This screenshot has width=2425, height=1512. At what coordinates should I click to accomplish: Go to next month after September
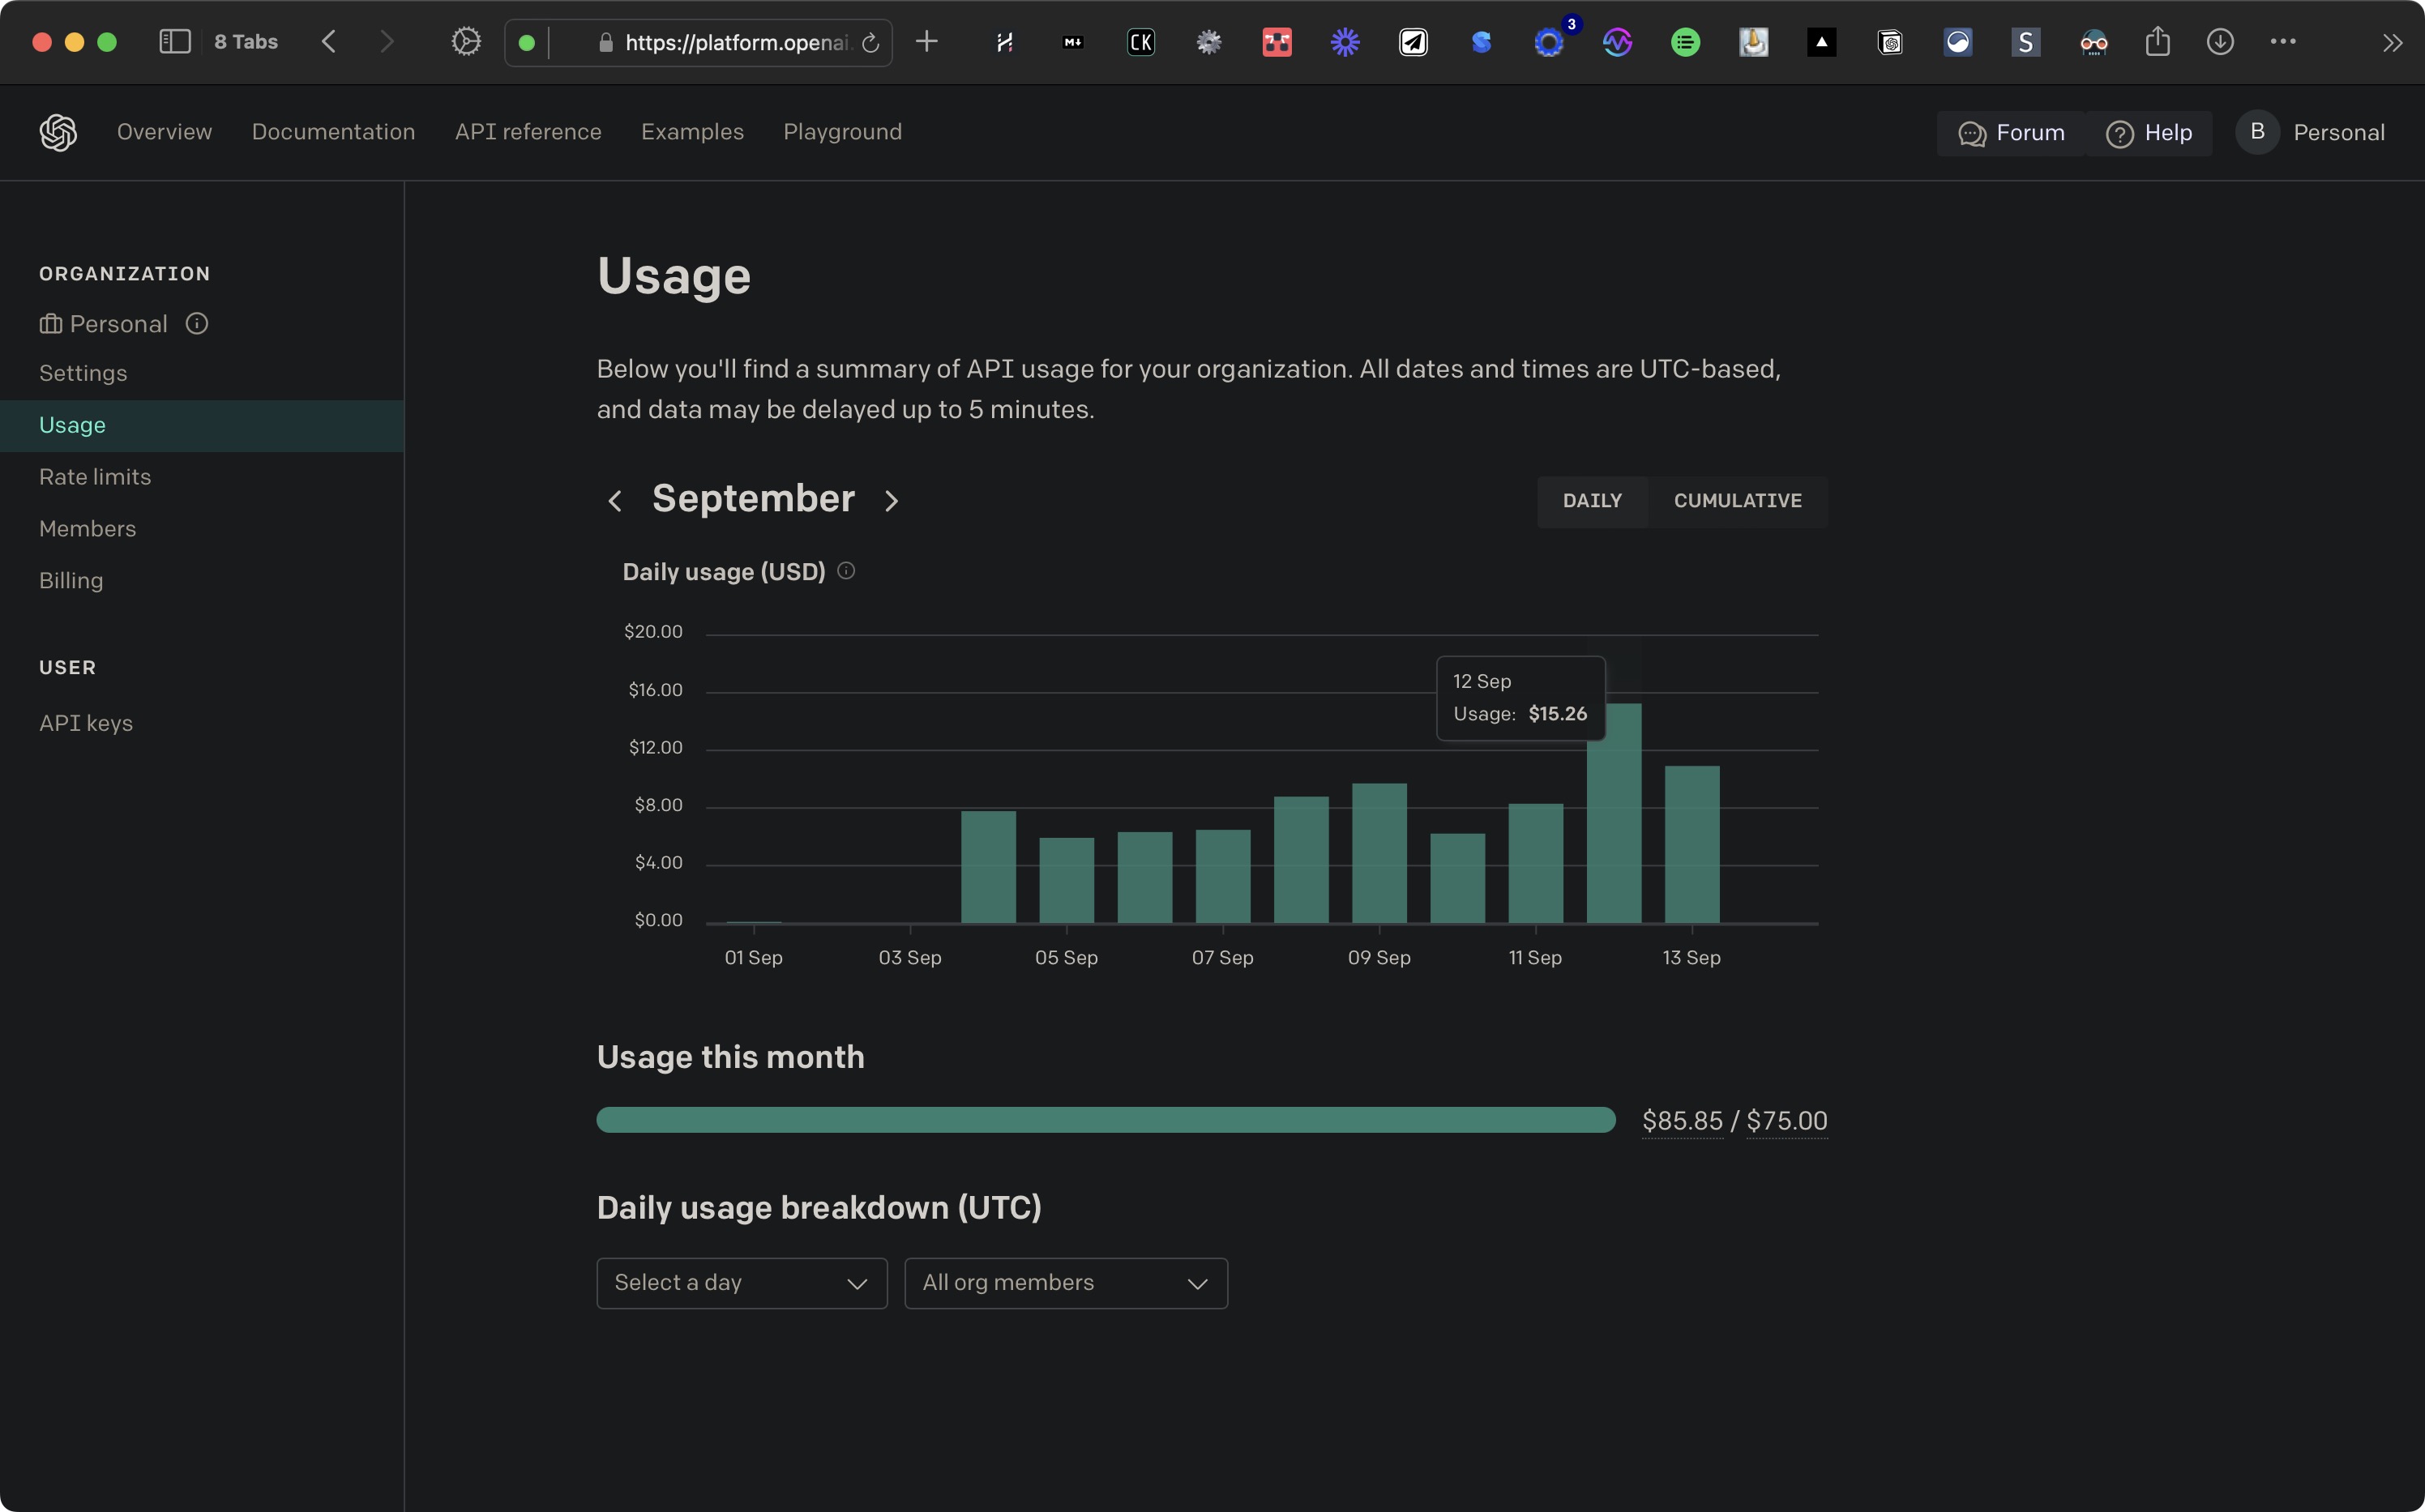click(892, 501)
